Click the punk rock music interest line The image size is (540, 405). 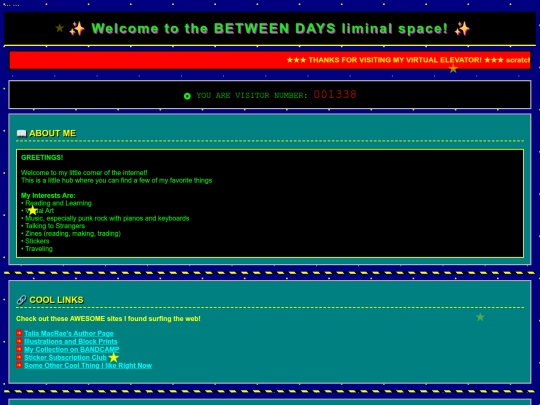pos(107,218)
